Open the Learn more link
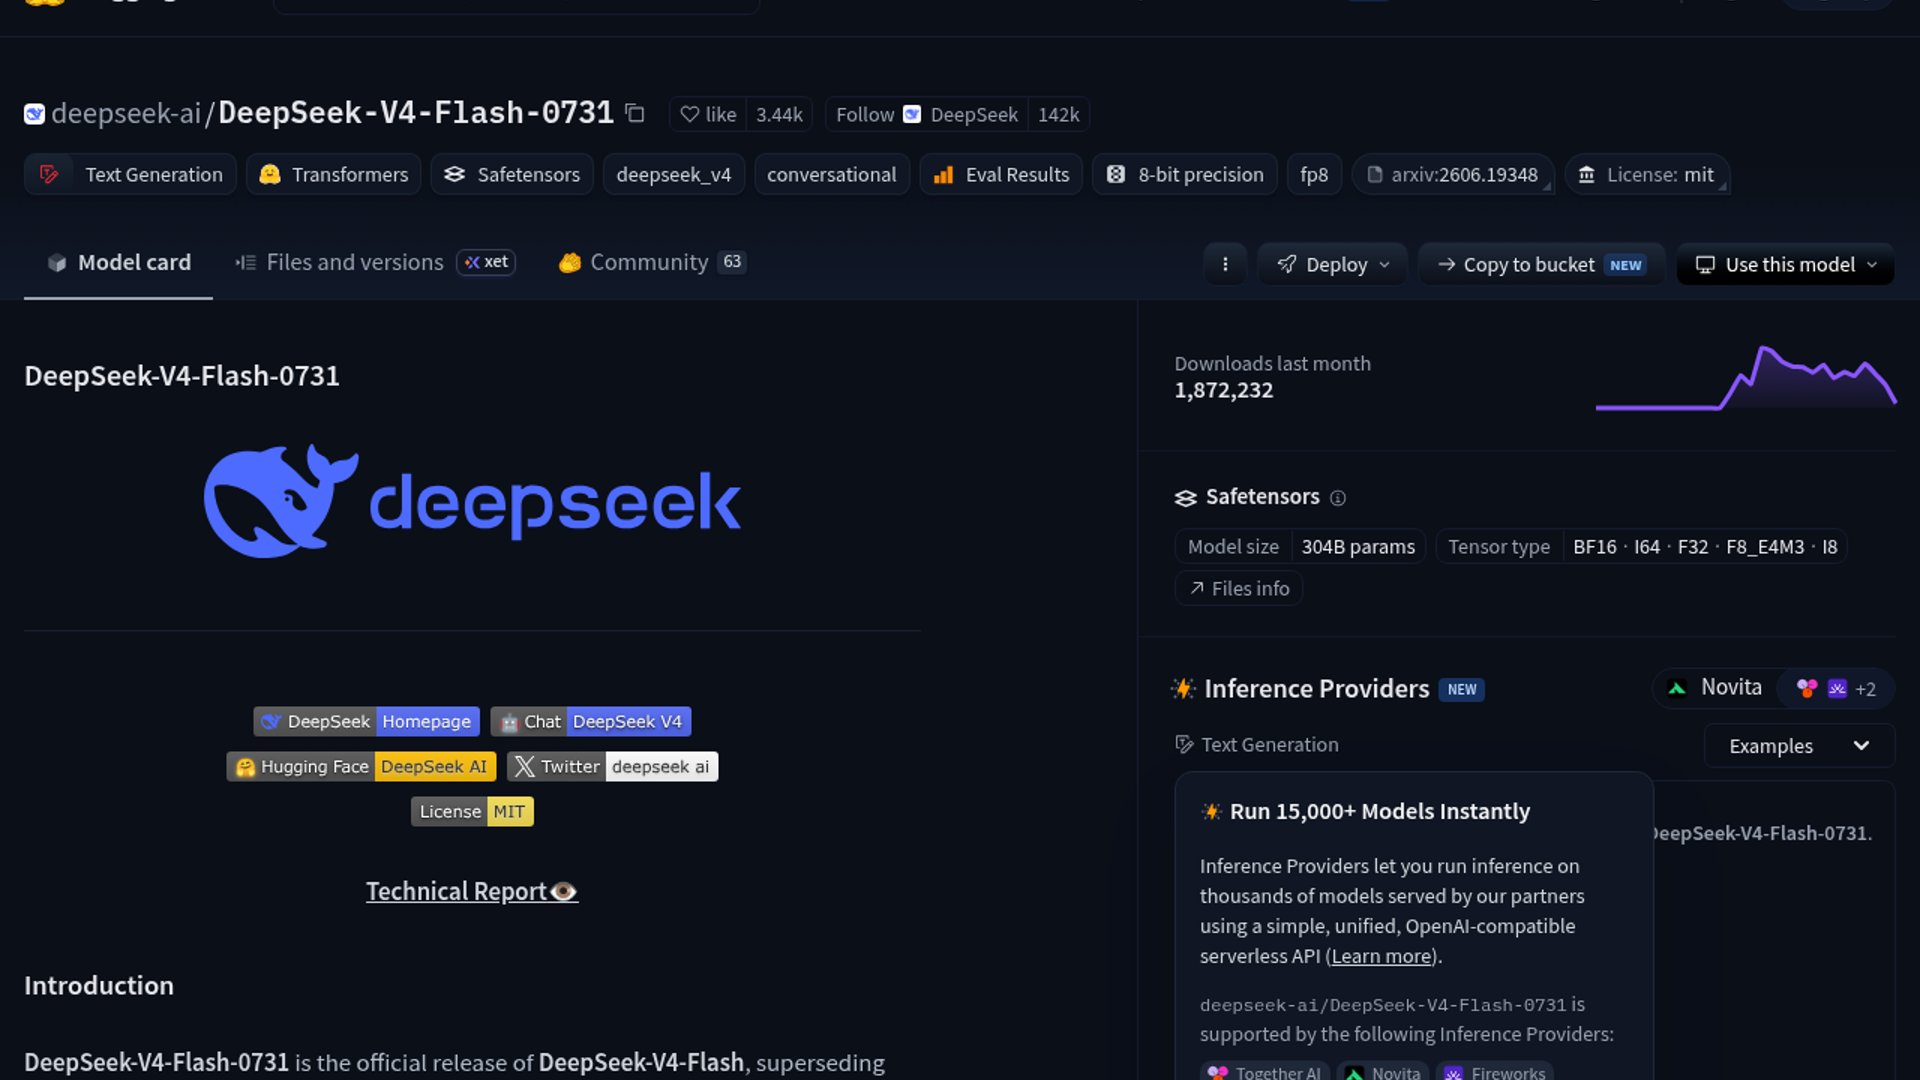This screenshot has width=1920, height=1080. (1381, 956)
